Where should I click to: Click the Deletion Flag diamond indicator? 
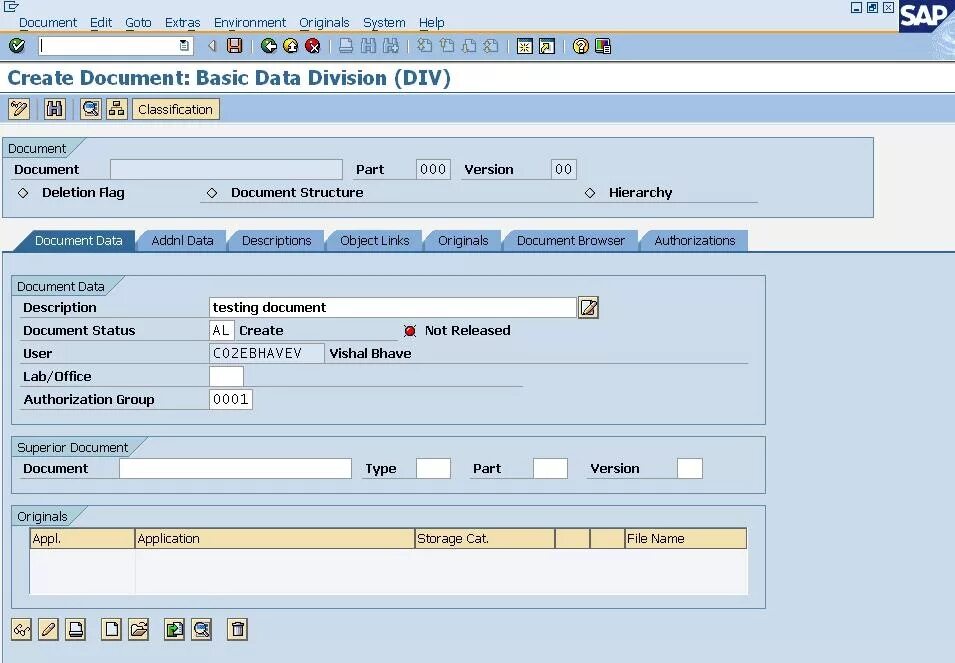tap(23, 193)
